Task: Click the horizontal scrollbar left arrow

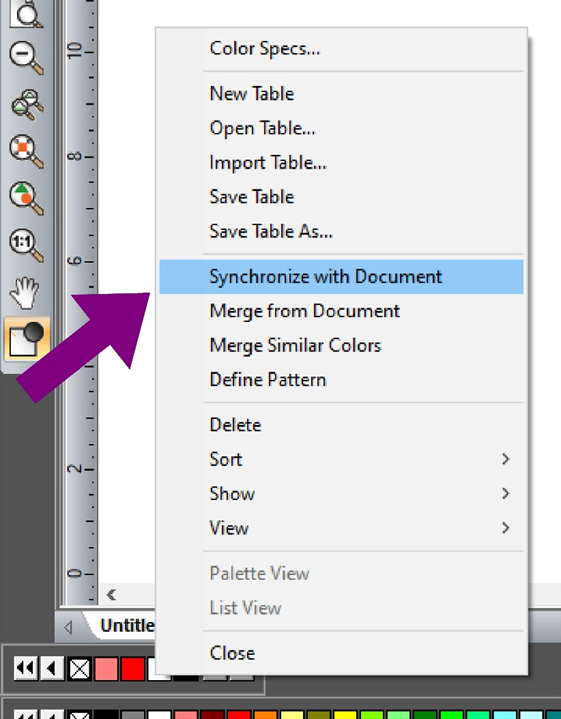Action: click(111, 595)
